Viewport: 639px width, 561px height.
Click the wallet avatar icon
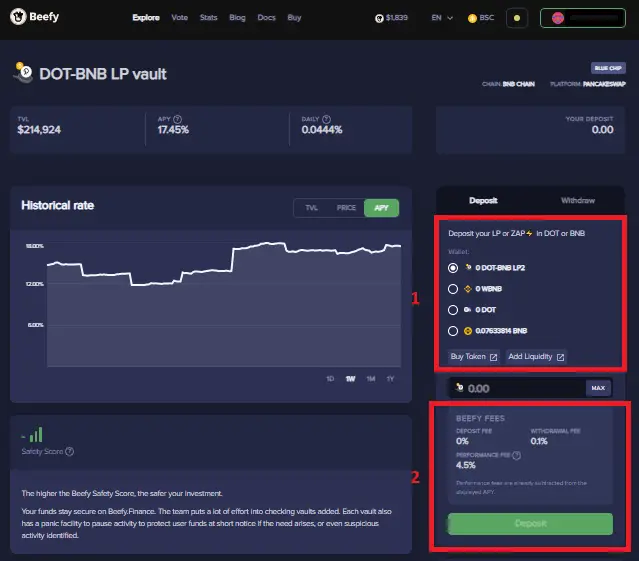pos(558,18)
